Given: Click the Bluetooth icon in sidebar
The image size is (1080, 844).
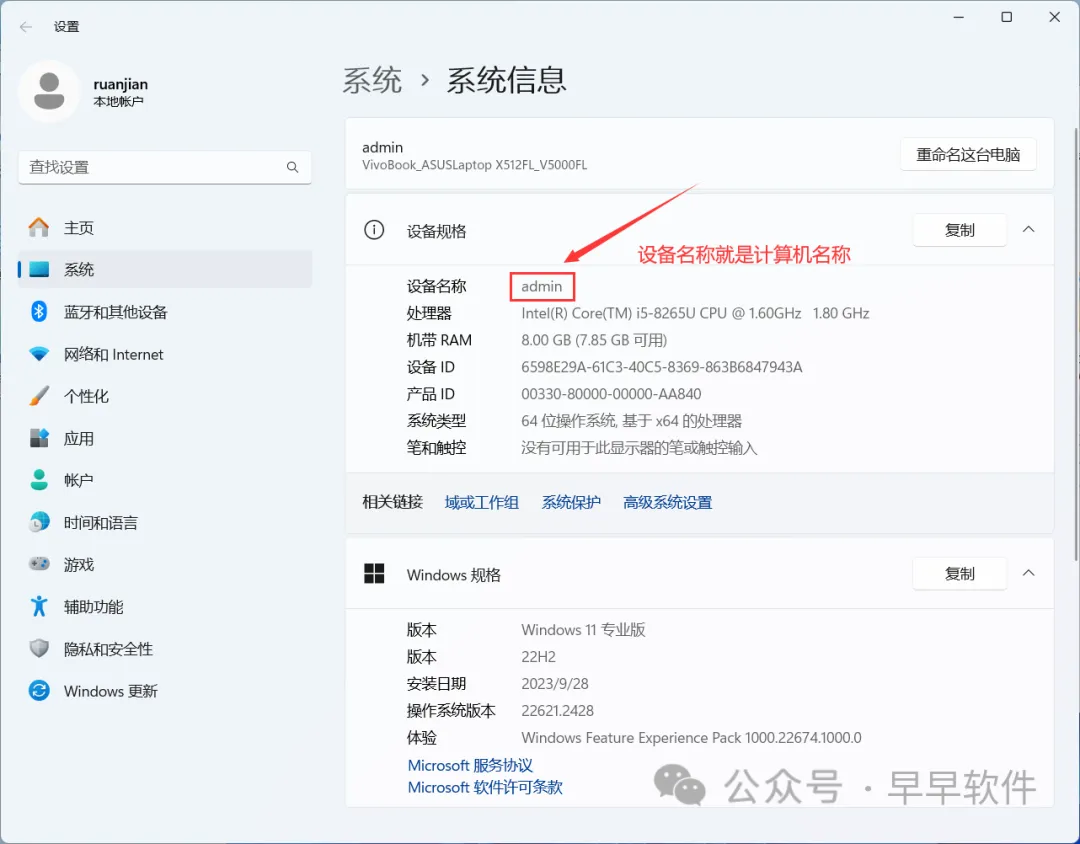Looking at the screenshot, I should 39,311.
